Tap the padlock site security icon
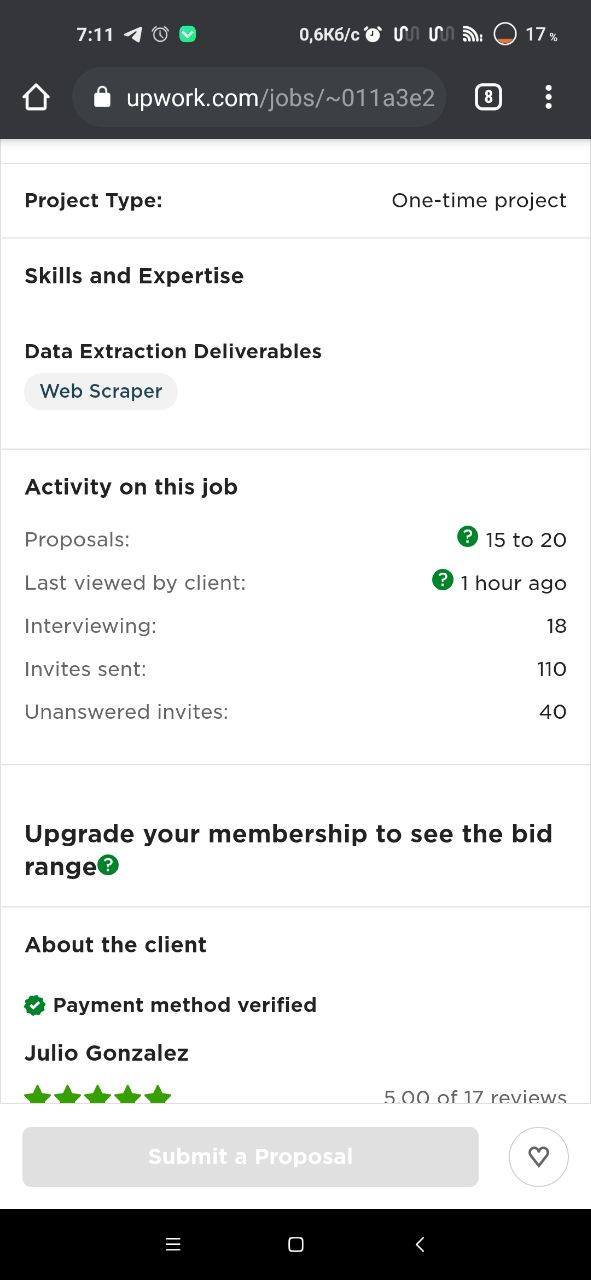Image resolution: width=591 pixels, height=1280 pixels. click(x=101, y=97)
